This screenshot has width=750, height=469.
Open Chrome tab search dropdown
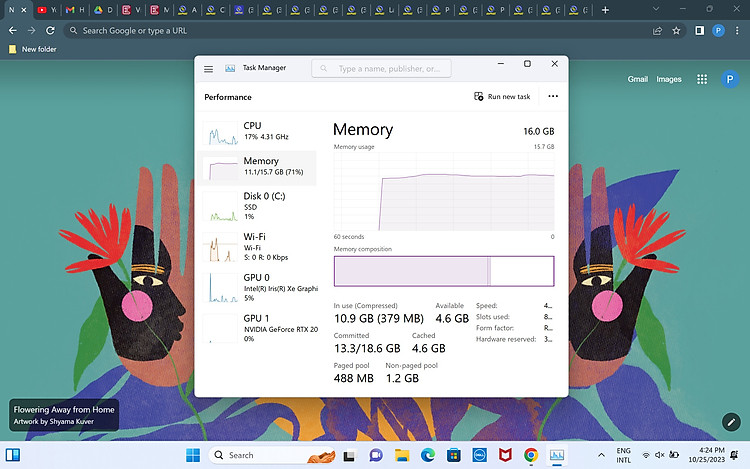(x=655, y=9)
